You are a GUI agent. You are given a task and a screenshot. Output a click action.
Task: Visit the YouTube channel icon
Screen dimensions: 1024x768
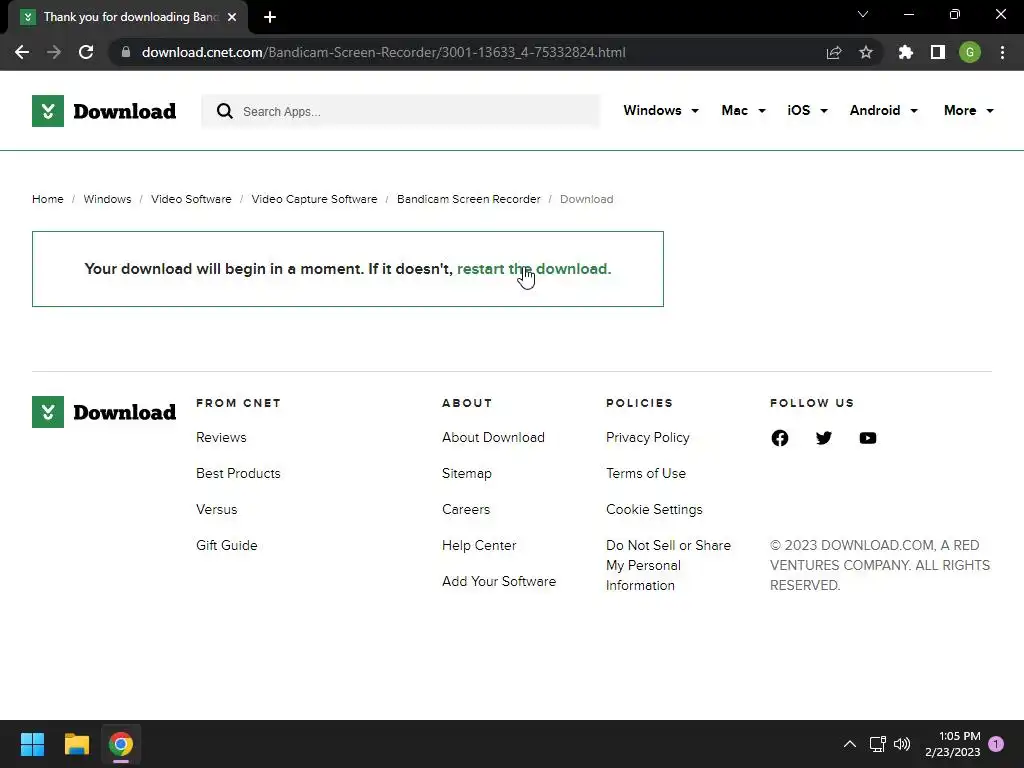(x=868, y=438)
